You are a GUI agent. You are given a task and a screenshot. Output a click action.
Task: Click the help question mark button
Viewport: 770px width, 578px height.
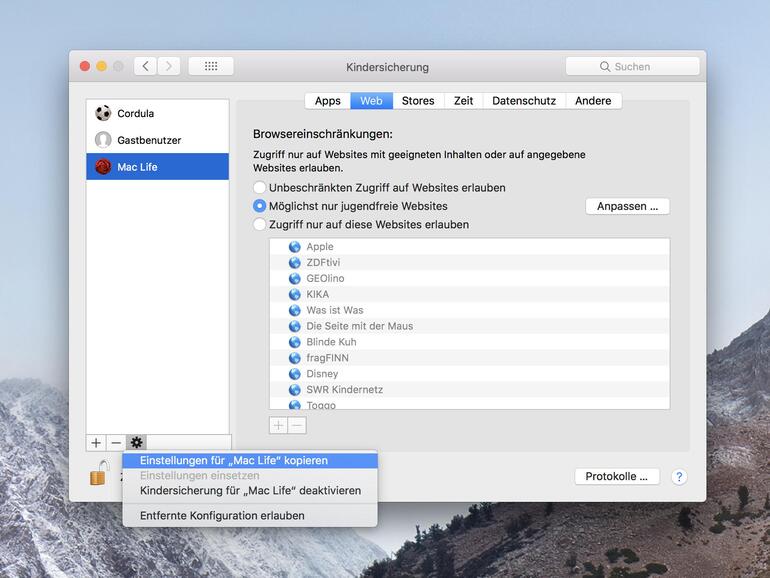(679, 476)
